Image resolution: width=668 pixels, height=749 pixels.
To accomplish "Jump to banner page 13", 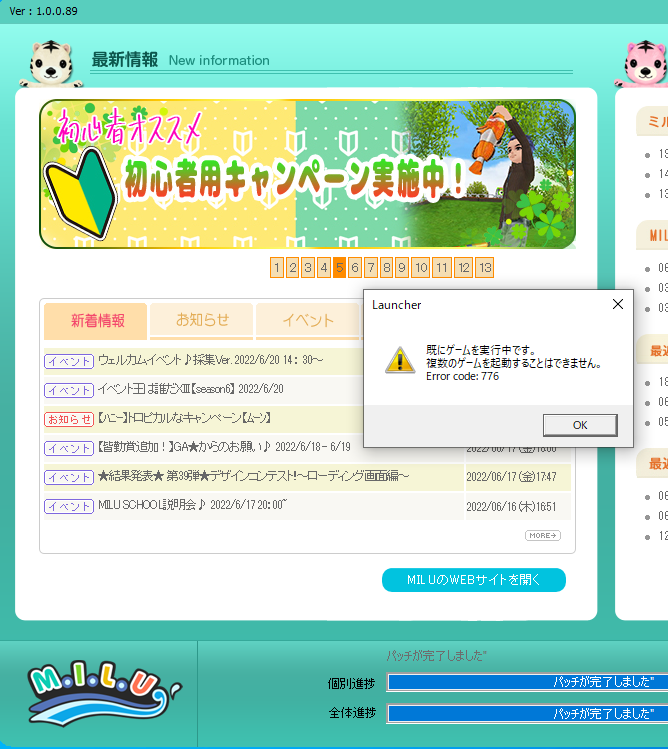I will point(484,267).
